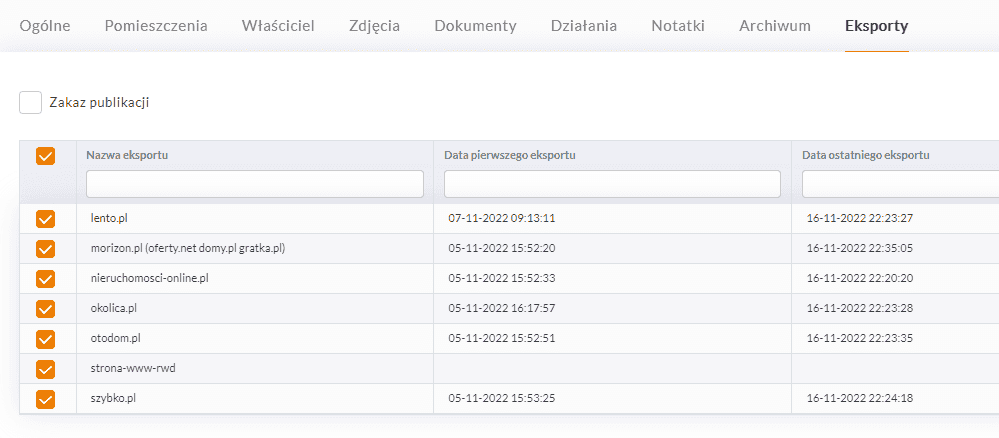Open the Działania tab

pos(584,26)
